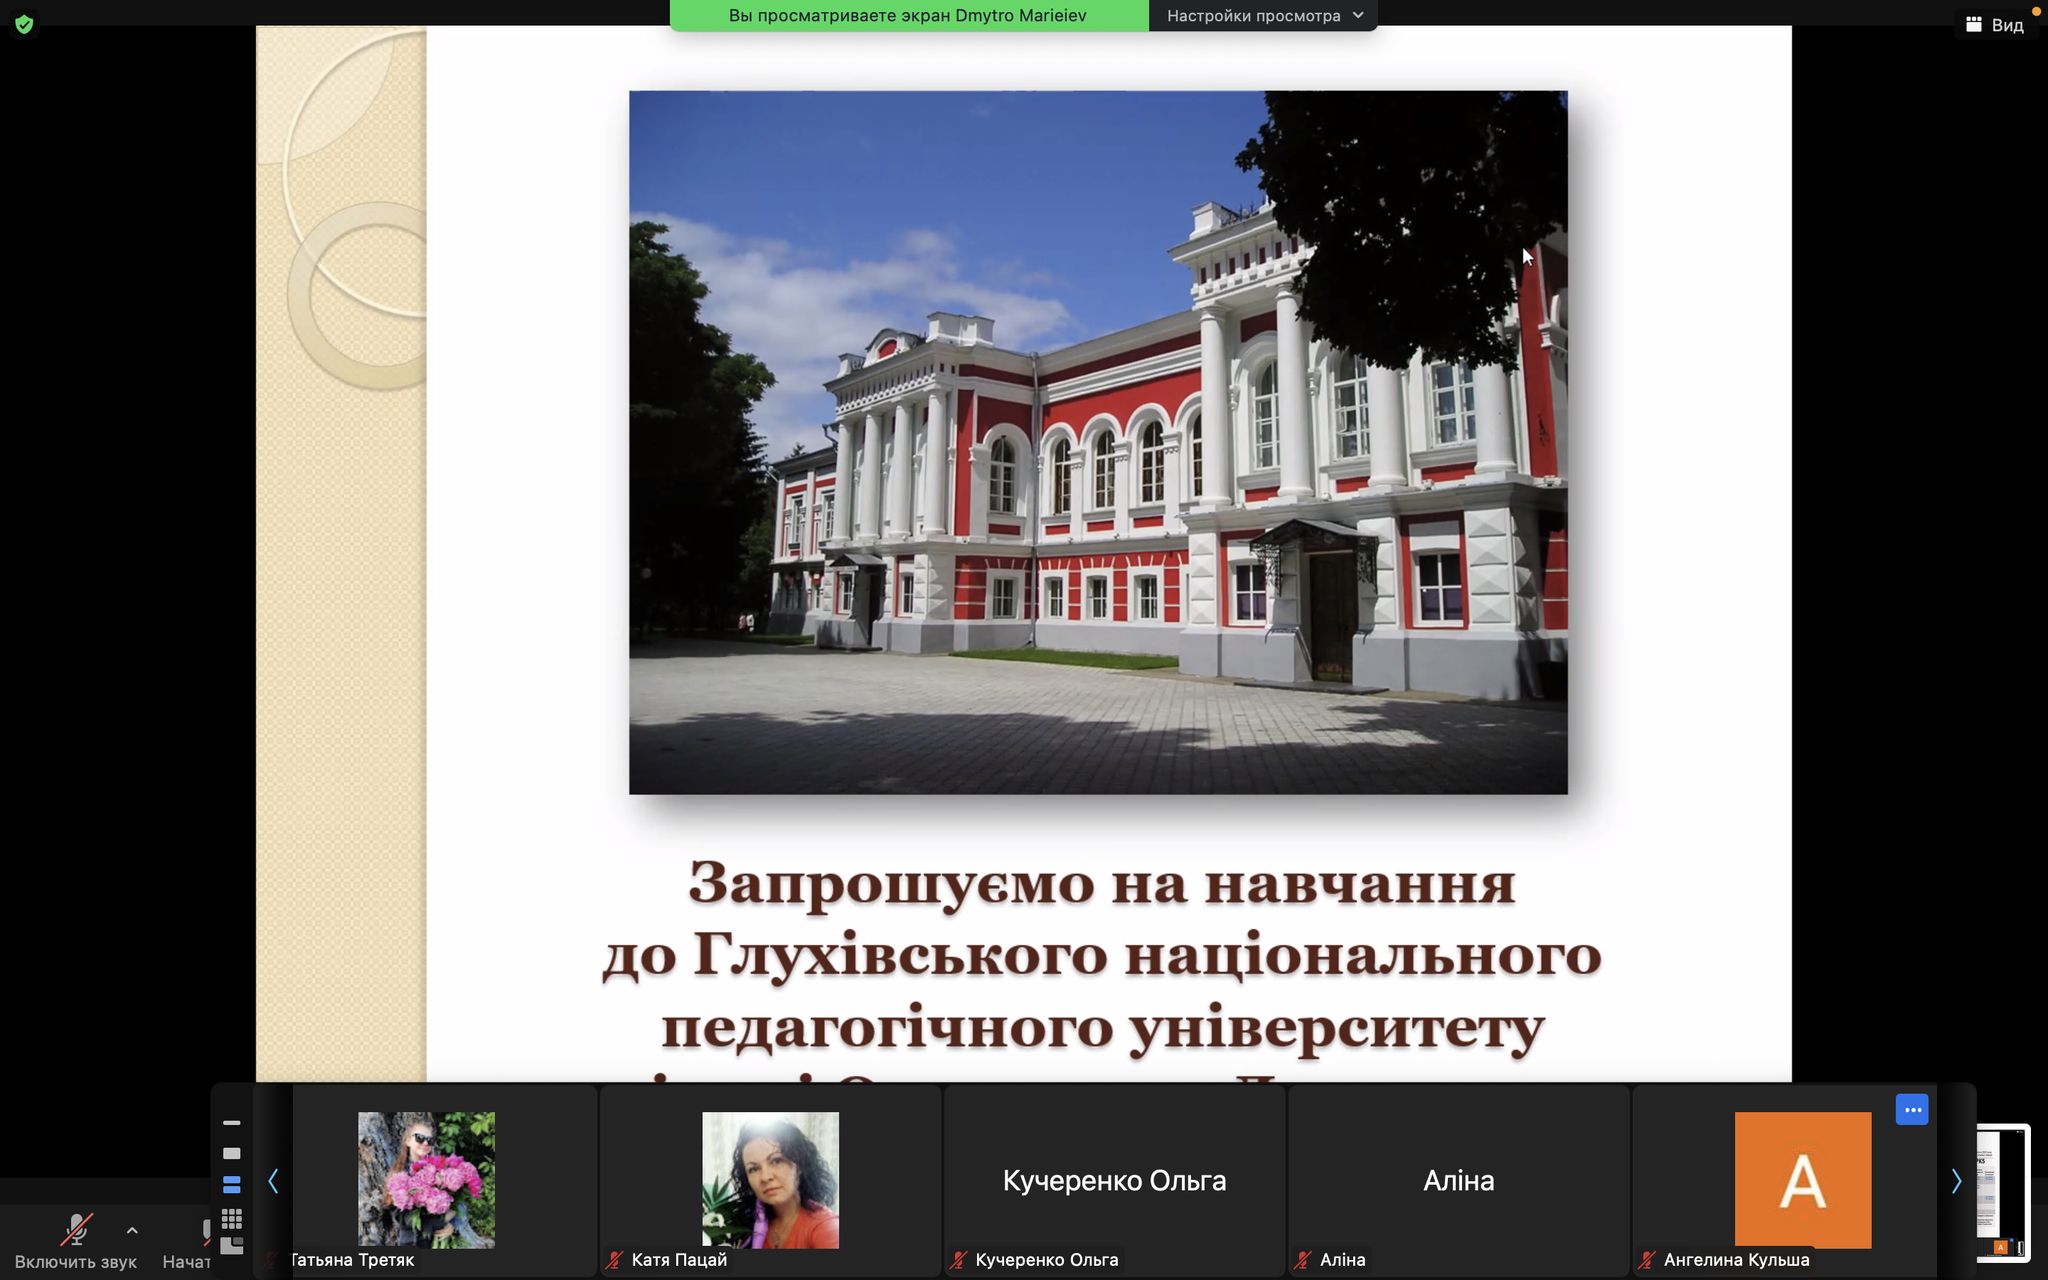The image size is (2048, 1280).
Task: Click the green encryption shield icon
Action: tap(24, 24)
